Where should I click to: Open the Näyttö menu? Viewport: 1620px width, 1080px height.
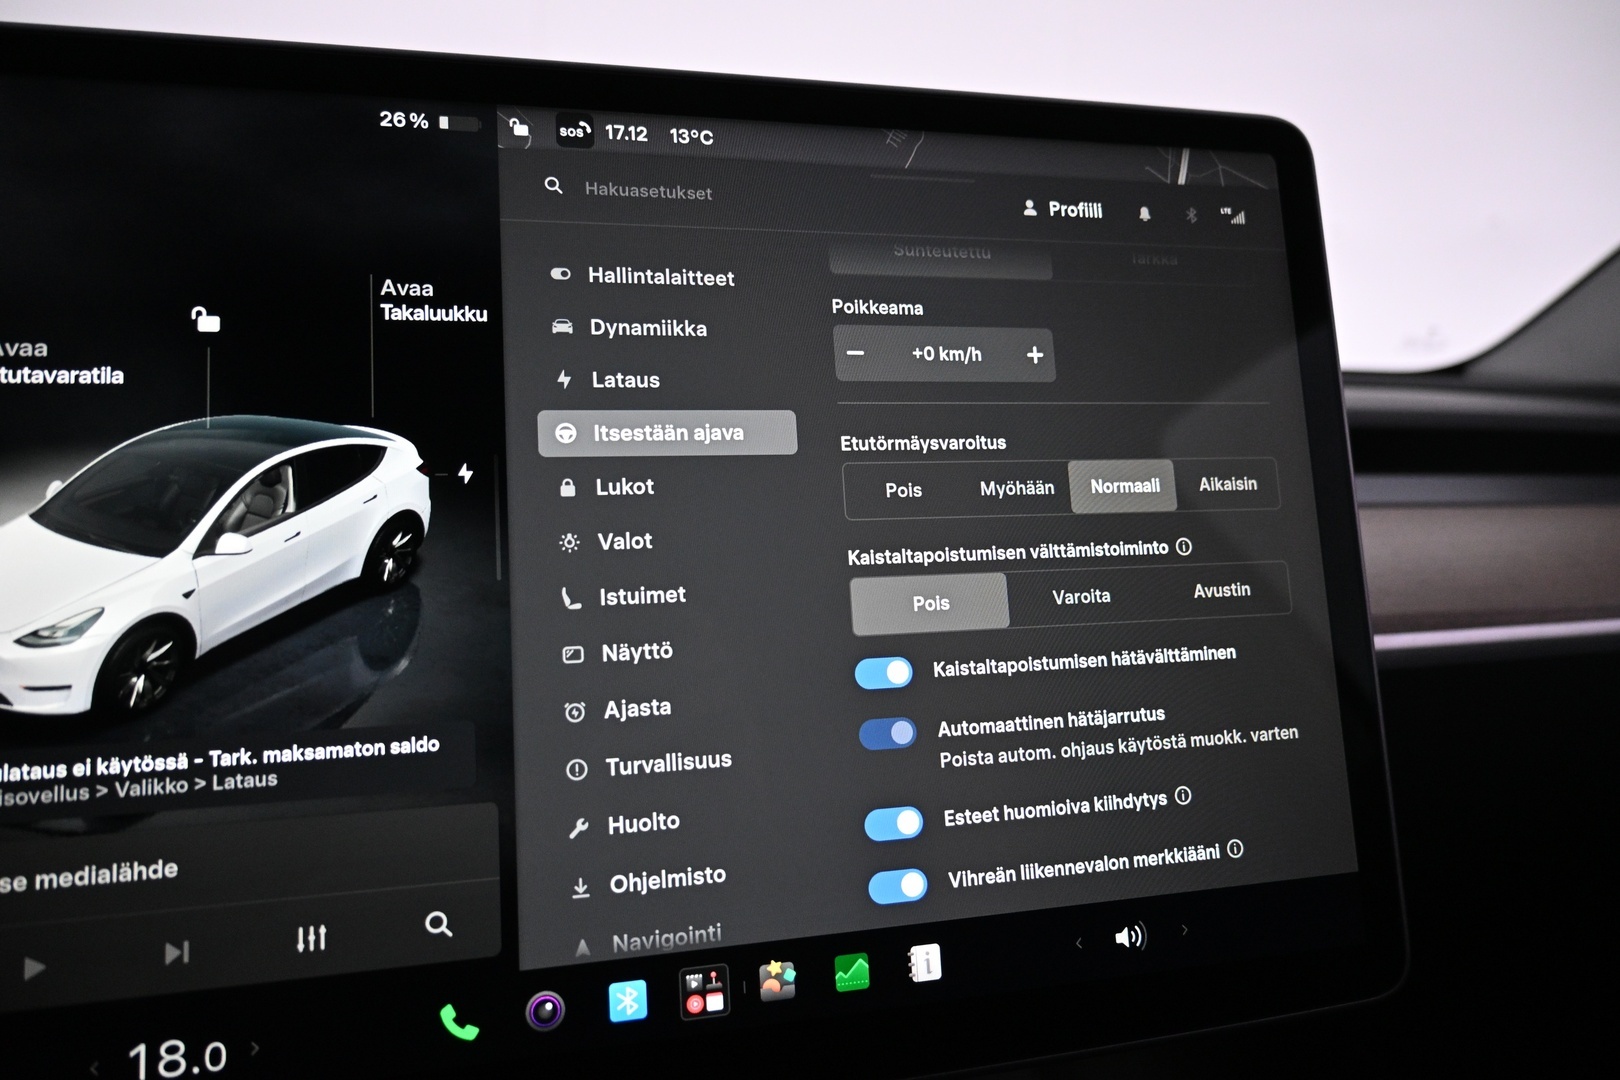coord(619,653)
